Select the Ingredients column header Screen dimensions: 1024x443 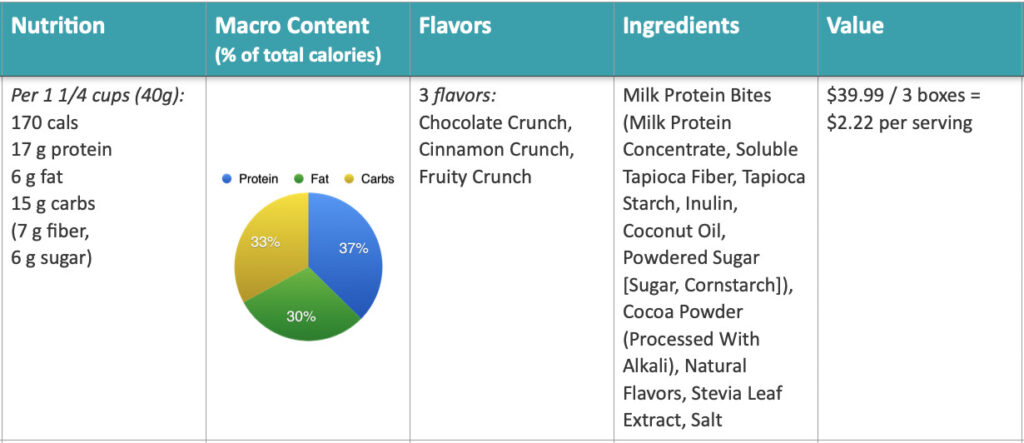point(681,26)
